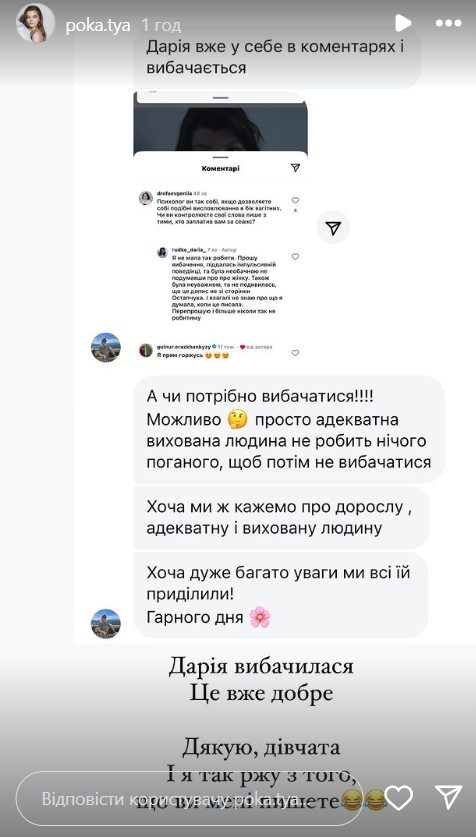Open drofaevgeniia commenter avatar
Viewport: 476px width, 837px height.
point(146,198)
